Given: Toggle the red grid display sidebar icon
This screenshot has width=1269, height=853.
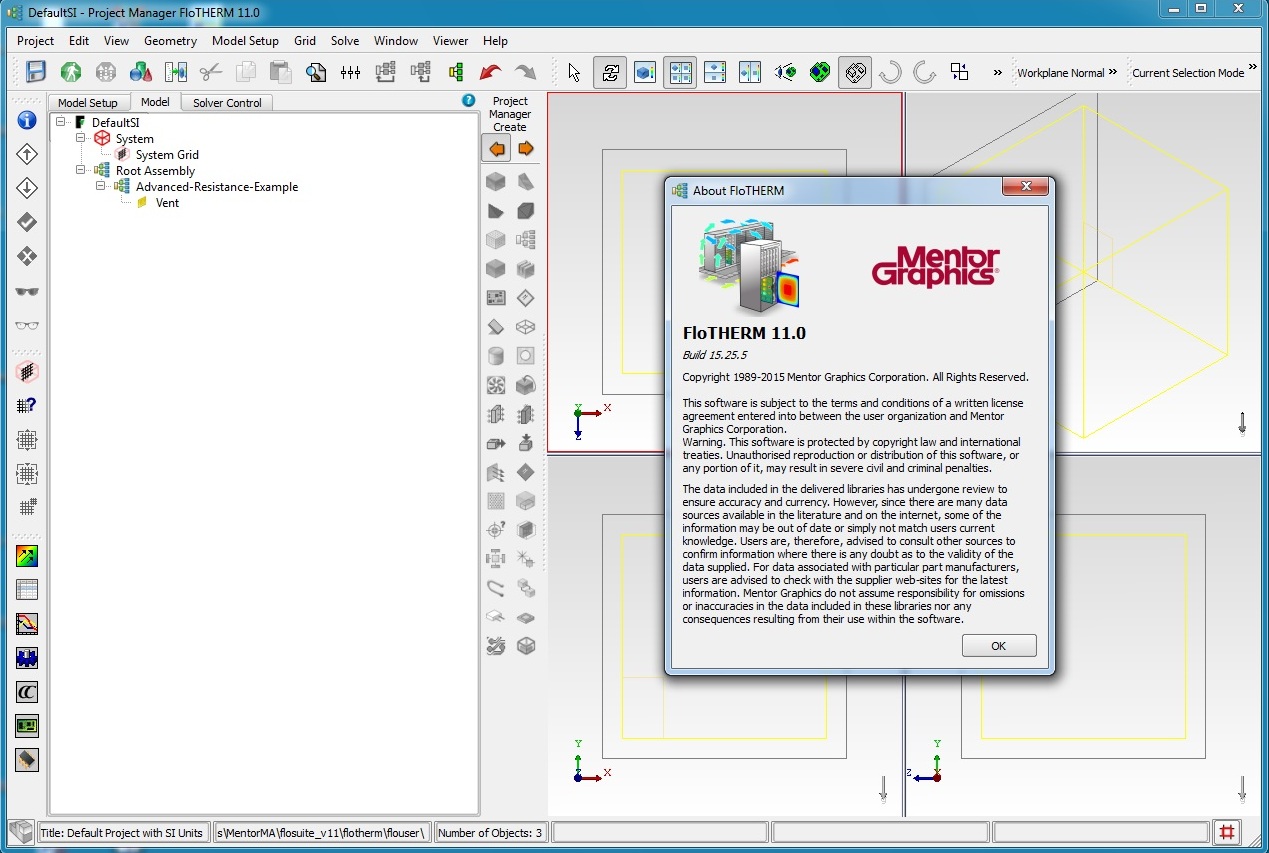Looking at the screenshot, I should click(27, 371).
